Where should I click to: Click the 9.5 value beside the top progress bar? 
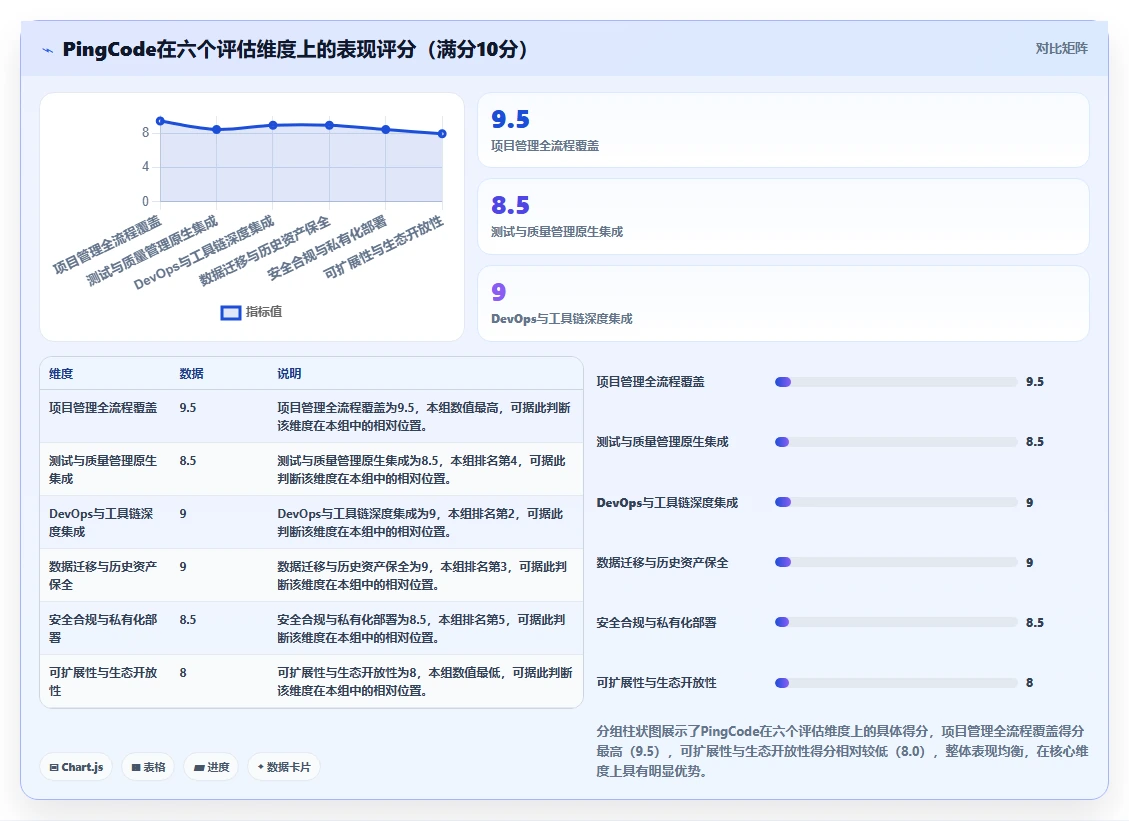coord(1035,382)
